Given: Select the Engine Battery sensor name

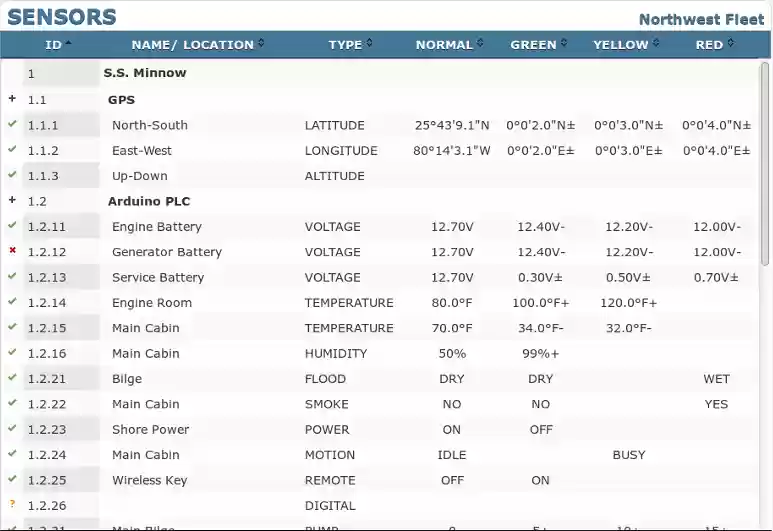Looking at the screenshot, I should pos(157,227).
